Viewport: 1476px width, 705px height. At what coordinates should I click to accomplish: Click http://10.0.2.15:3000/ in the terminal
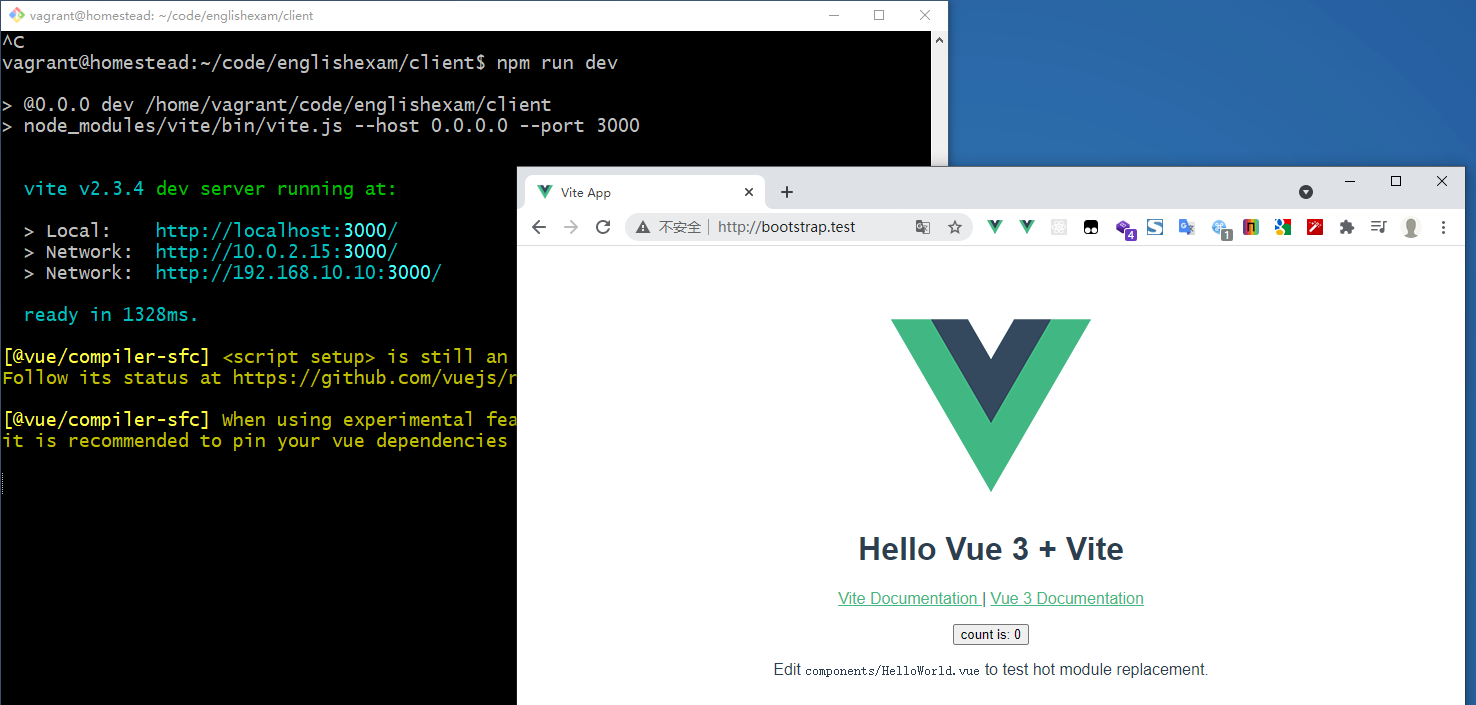276,251
